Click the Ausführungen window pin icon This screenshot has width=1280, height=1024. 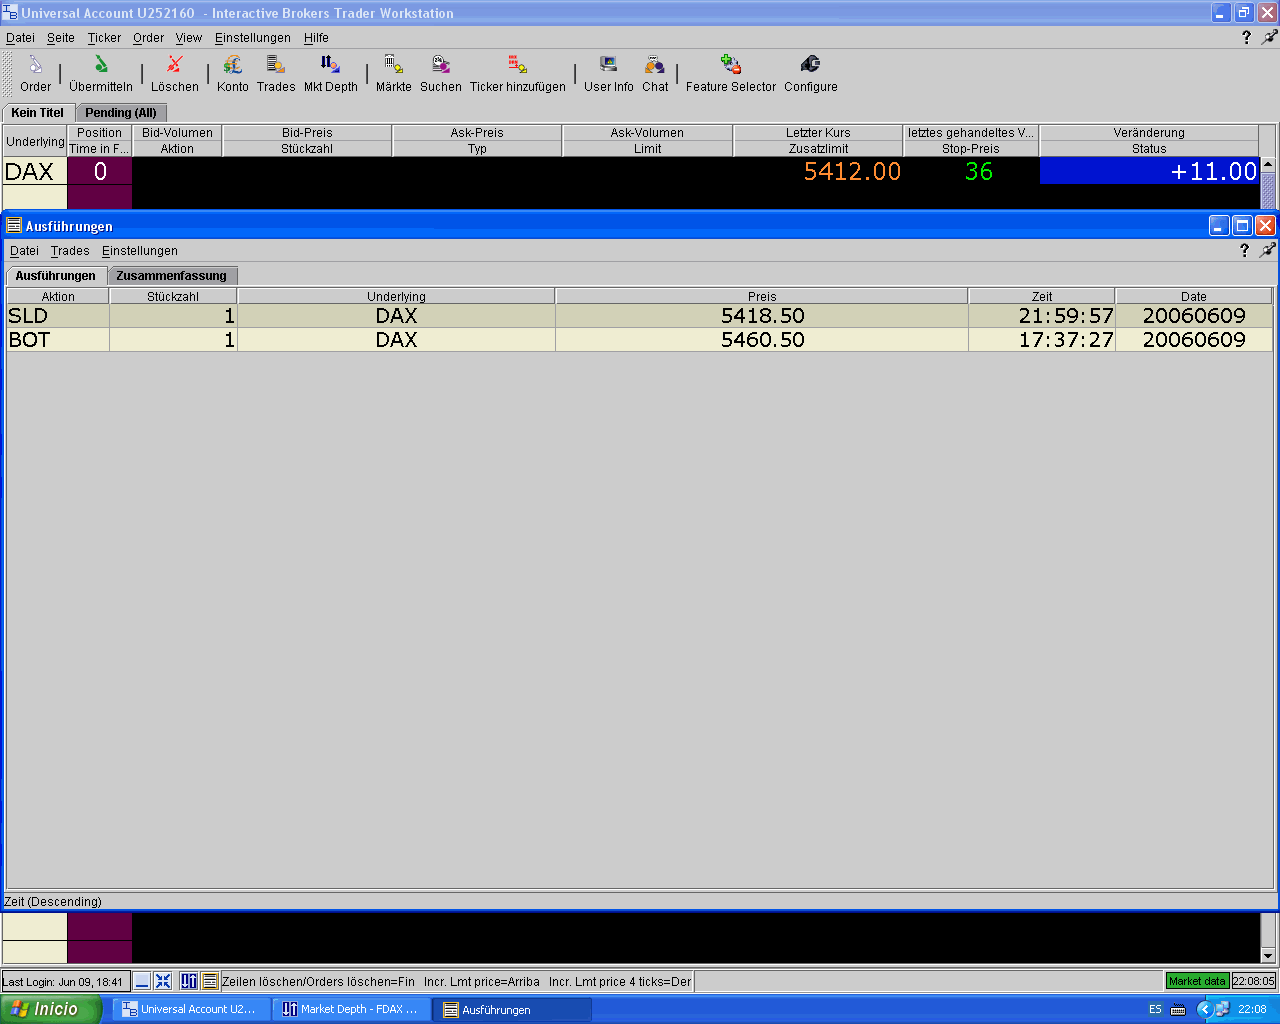tap(1267, 250)
